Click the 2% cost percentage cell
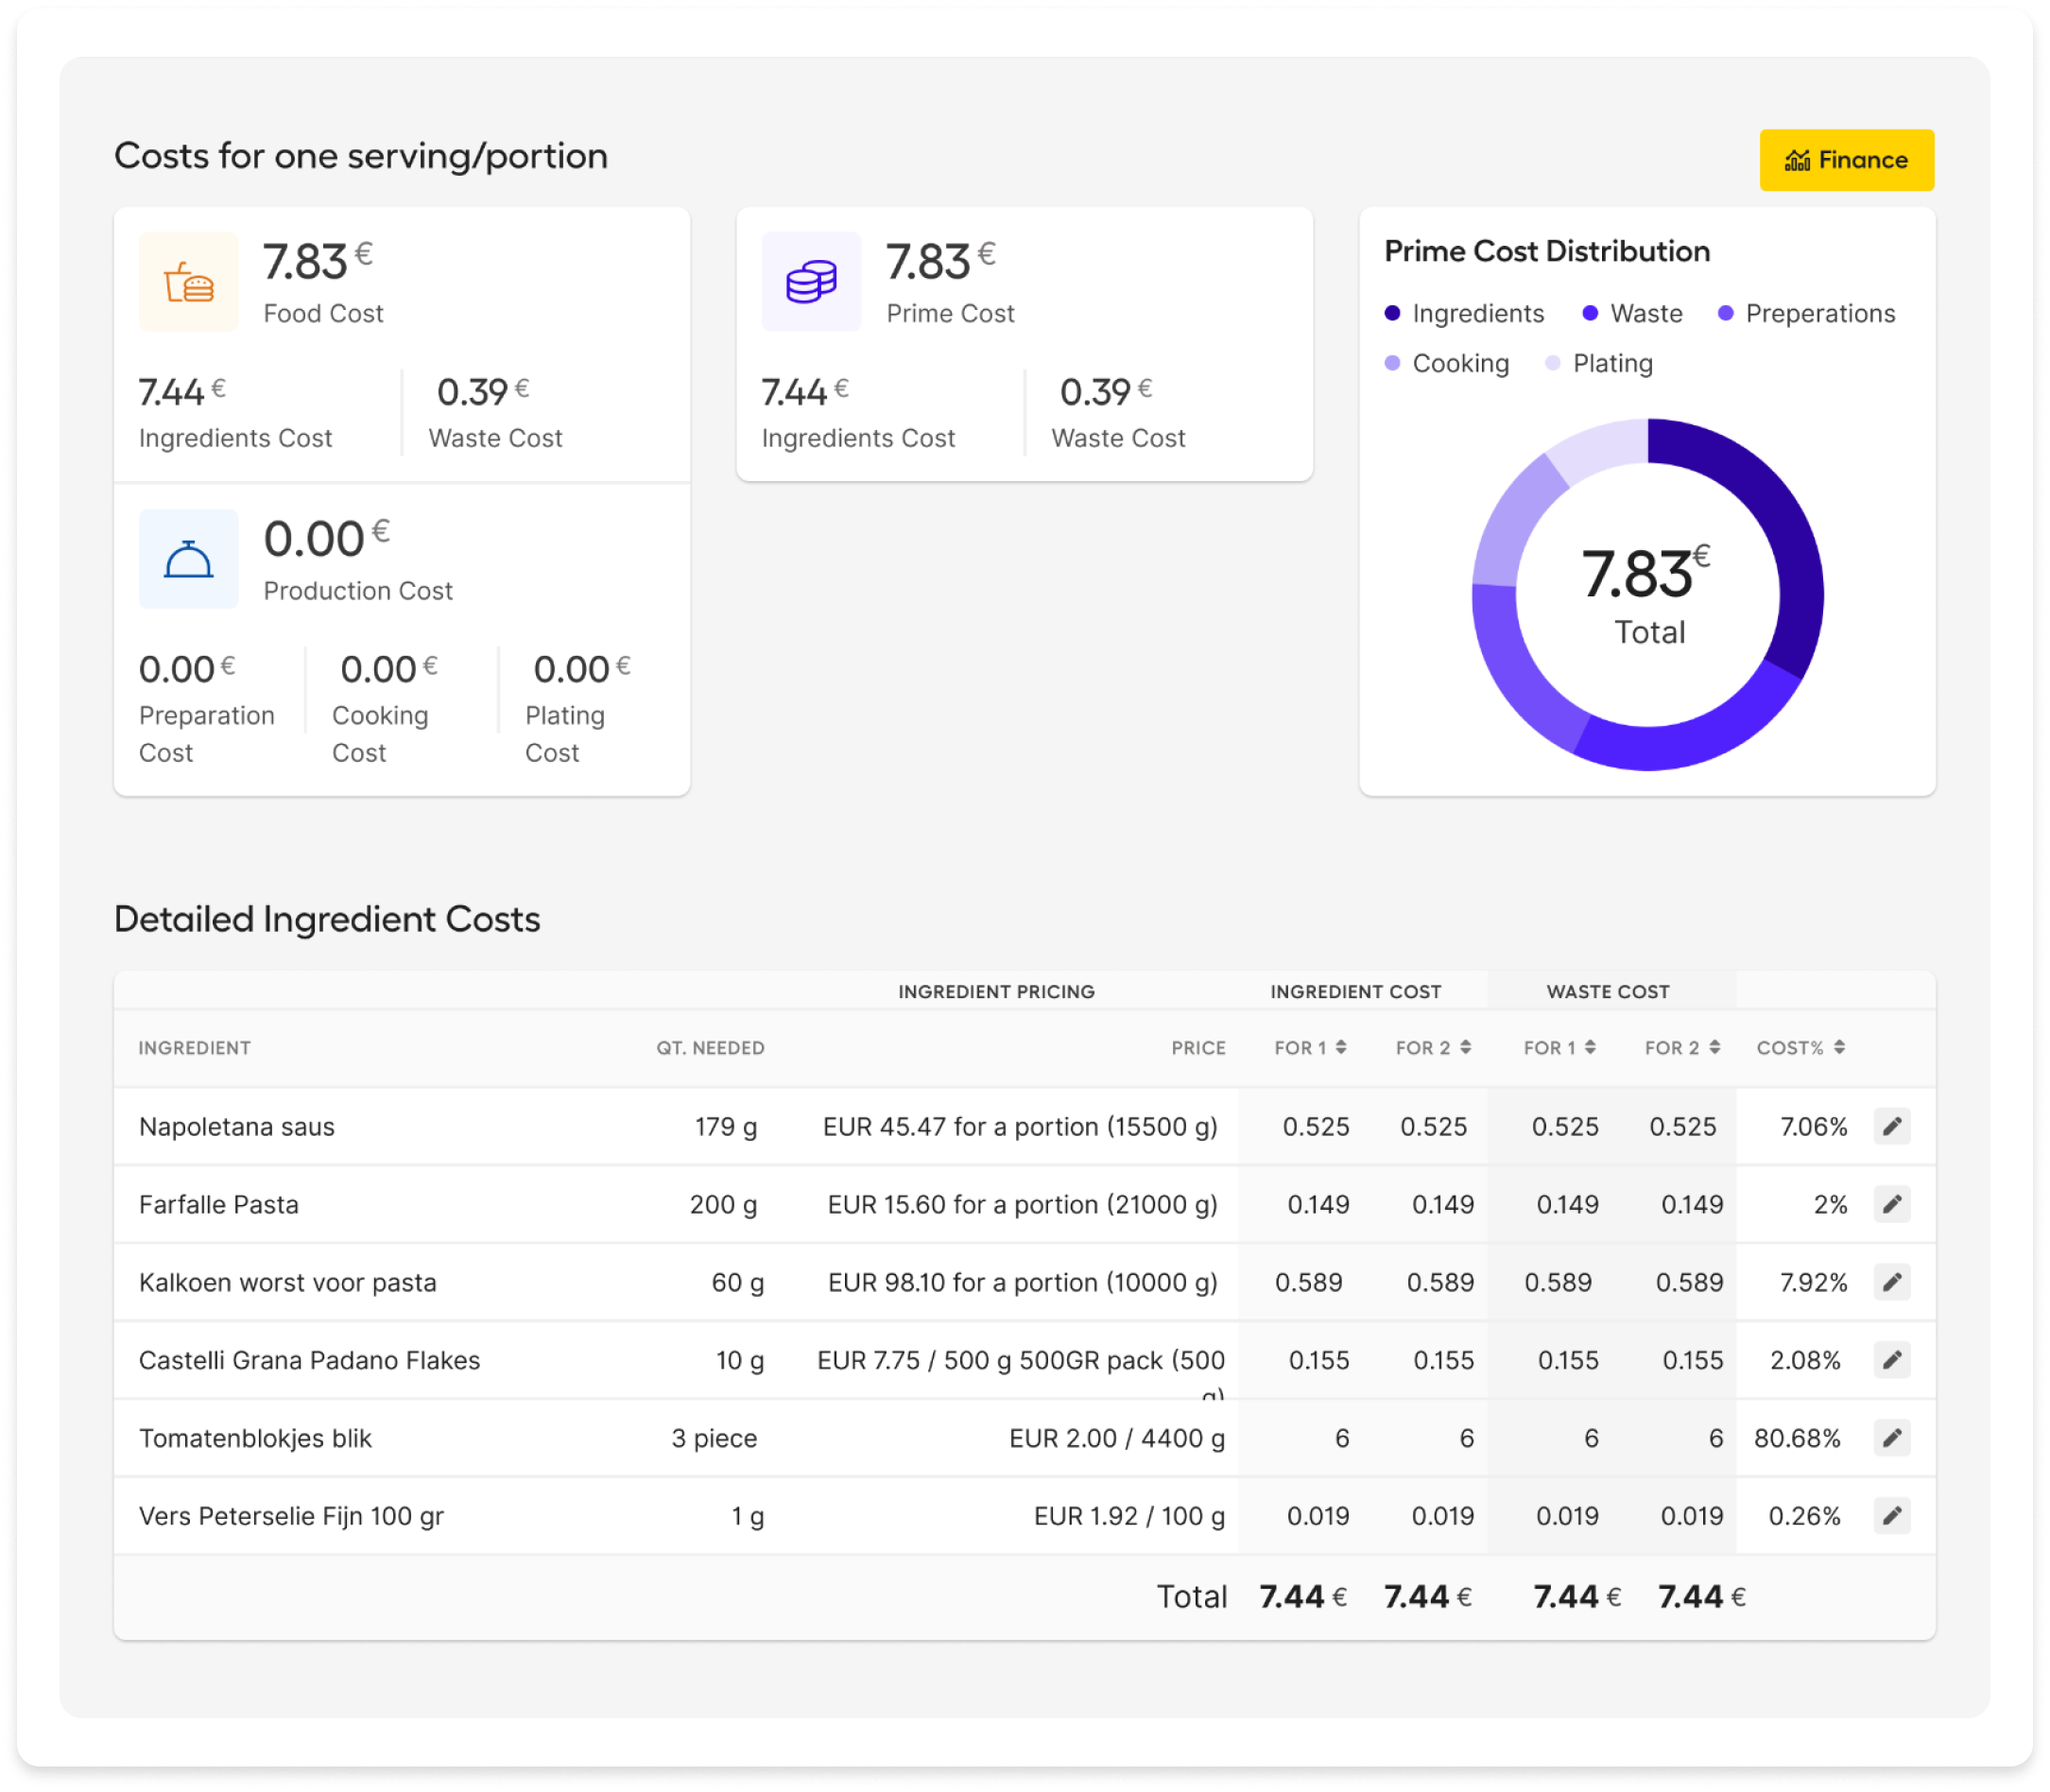2050x1792 pixels. pyautogui.click(x=1830, y=1205)
